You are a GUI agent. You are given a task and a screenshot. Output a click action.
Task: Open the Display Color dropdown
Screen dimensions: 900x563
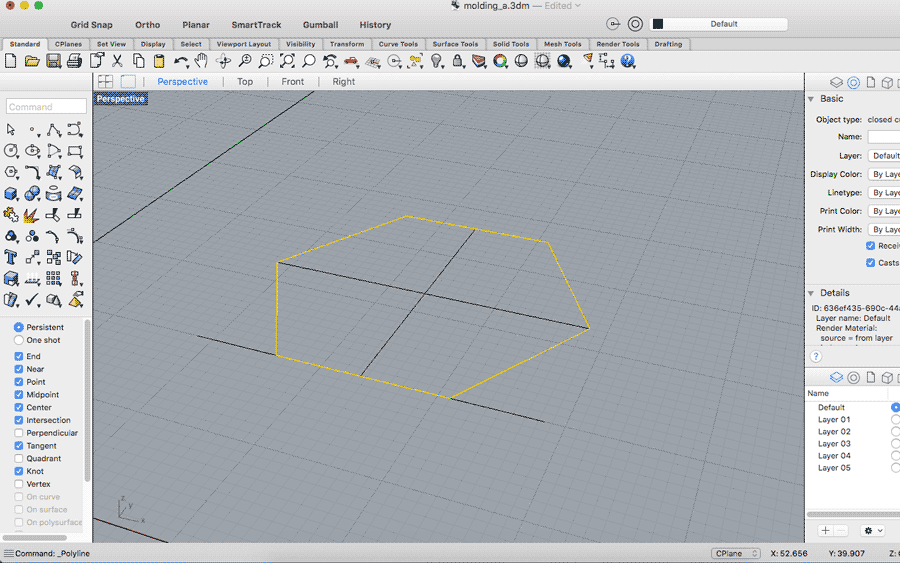pos(884,174)
